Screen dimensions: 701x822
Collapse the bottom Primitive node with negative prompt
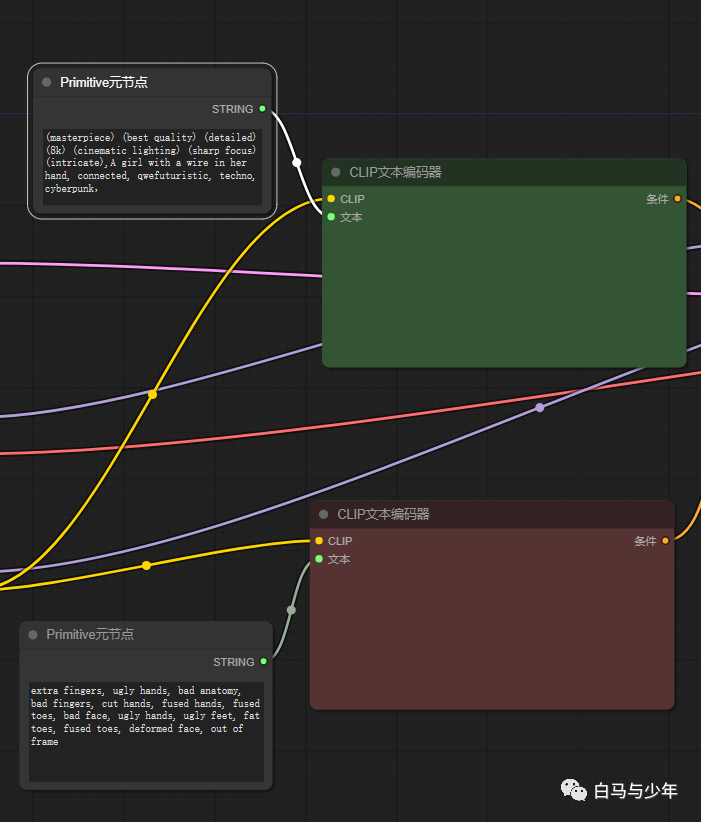[33, 634]
